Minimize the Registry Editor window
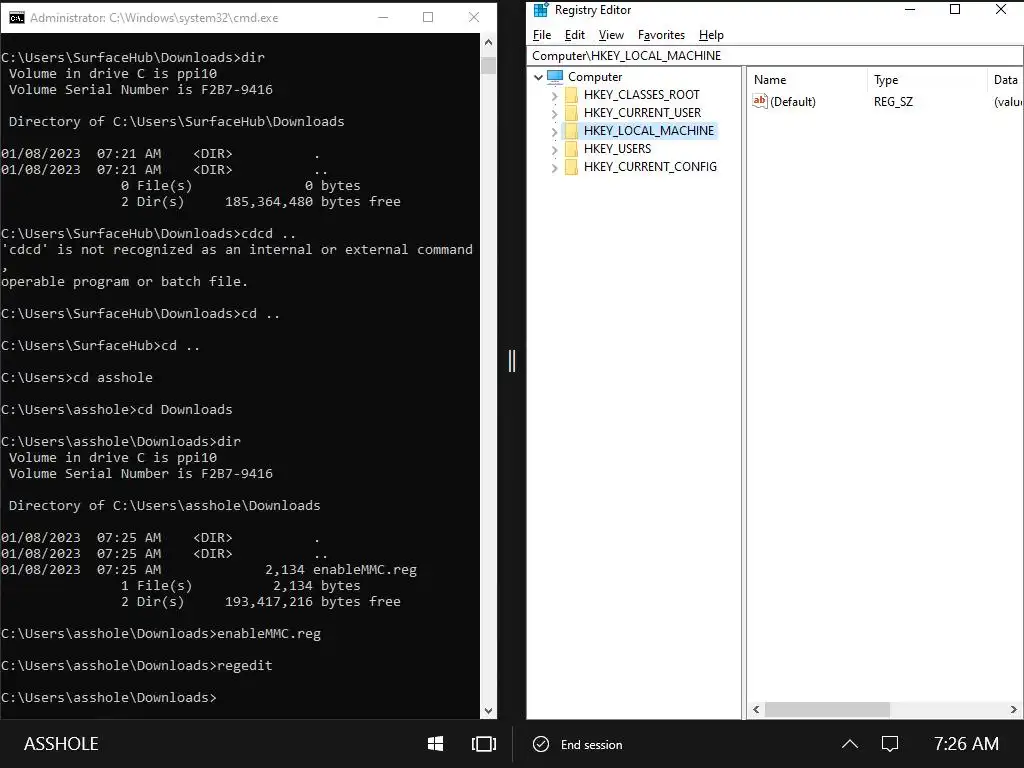Viewport: 1024px width, 768px height. coord(910,9)
